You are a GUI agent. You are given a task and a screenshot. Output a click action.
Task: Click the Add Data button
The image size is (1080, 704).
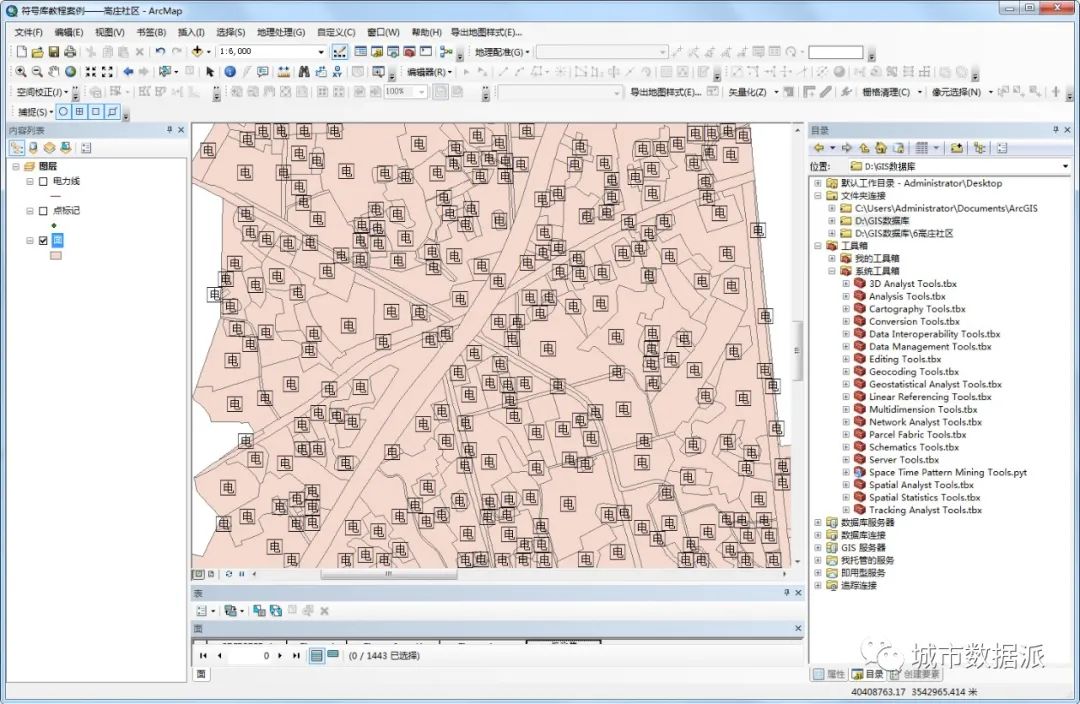click(197, 52)
